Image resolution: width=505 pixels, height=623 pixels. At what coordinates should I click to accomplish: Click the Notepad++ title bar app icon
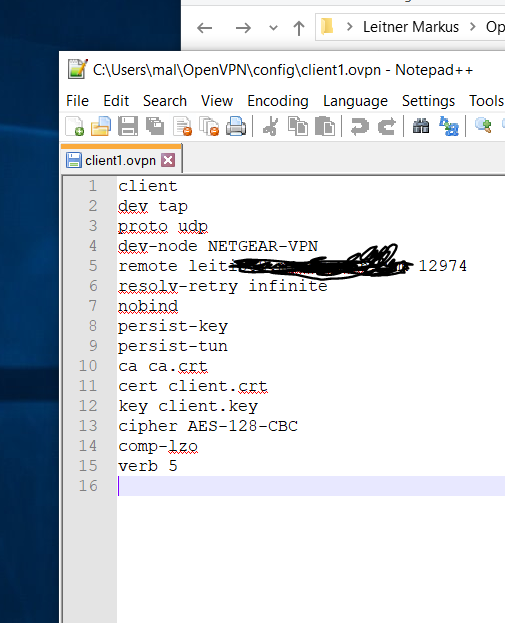77,69
